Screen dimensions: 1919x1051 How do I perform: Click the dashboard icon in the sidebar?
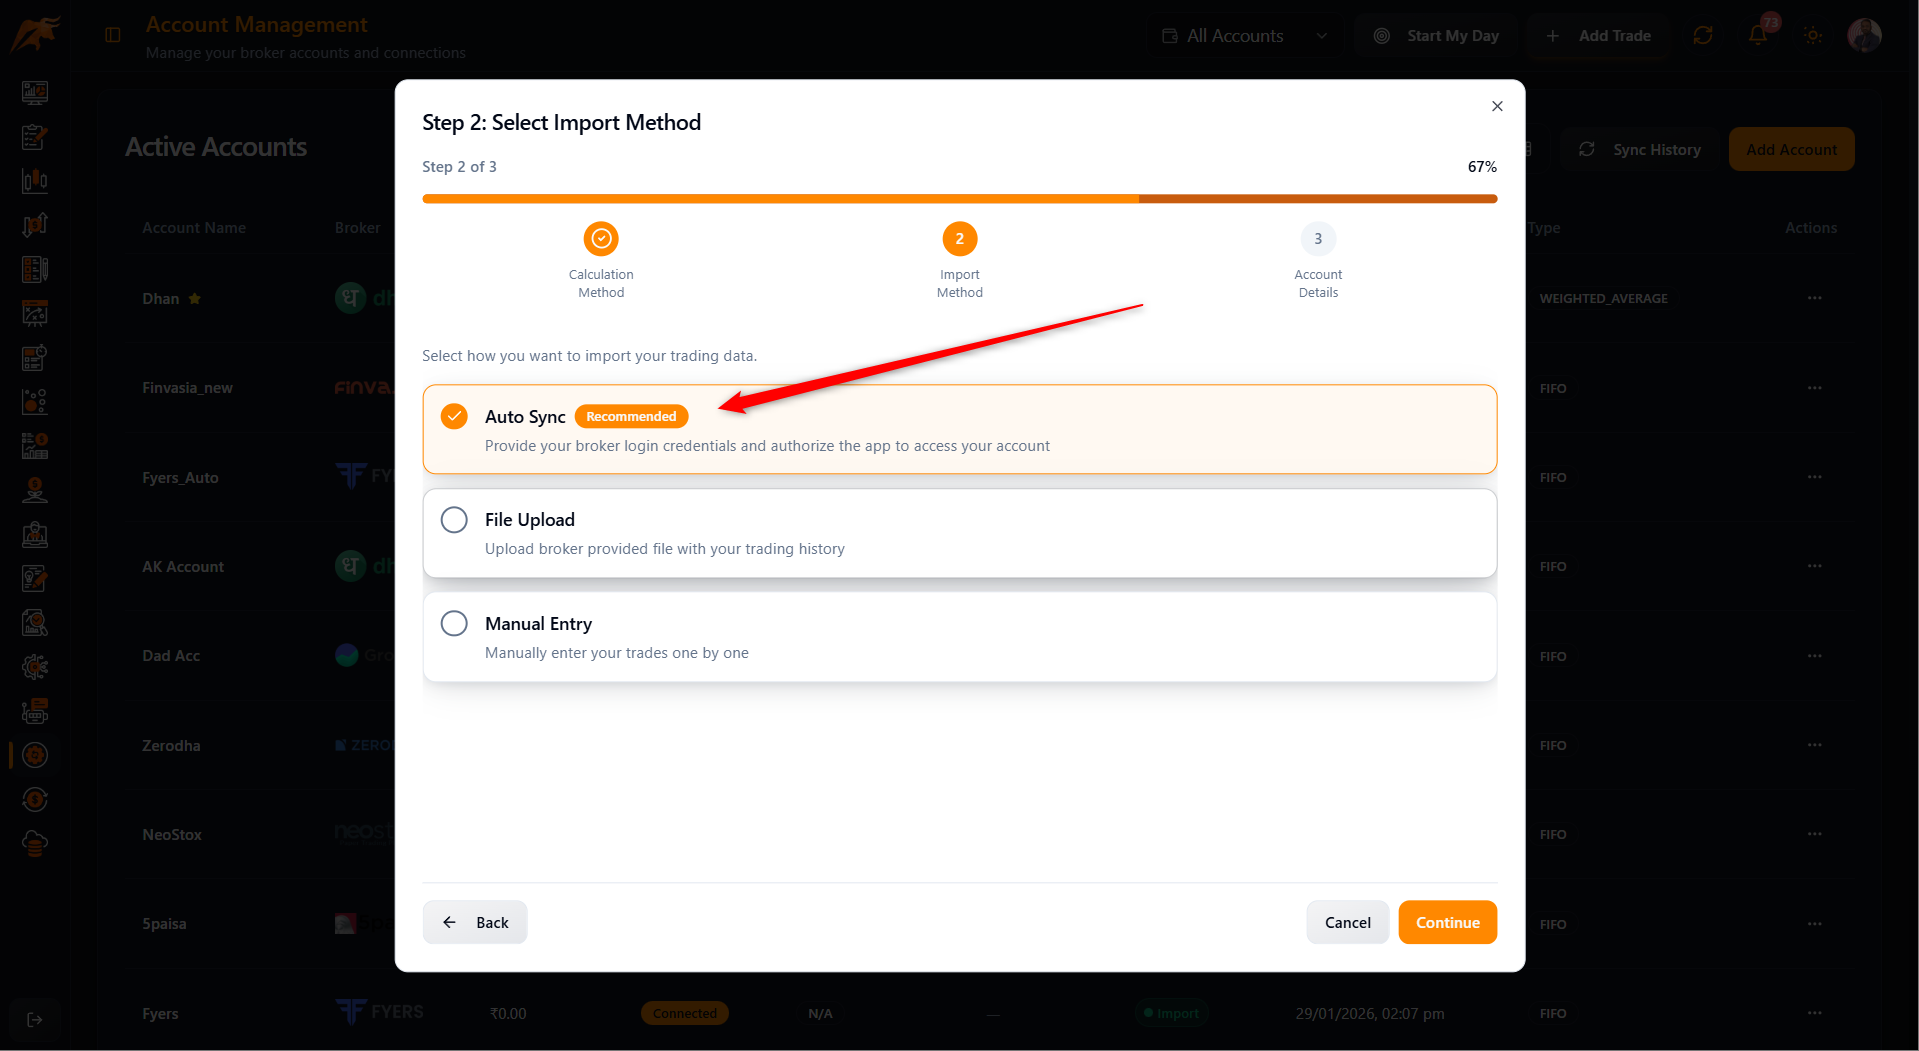(x=34, y=92)
